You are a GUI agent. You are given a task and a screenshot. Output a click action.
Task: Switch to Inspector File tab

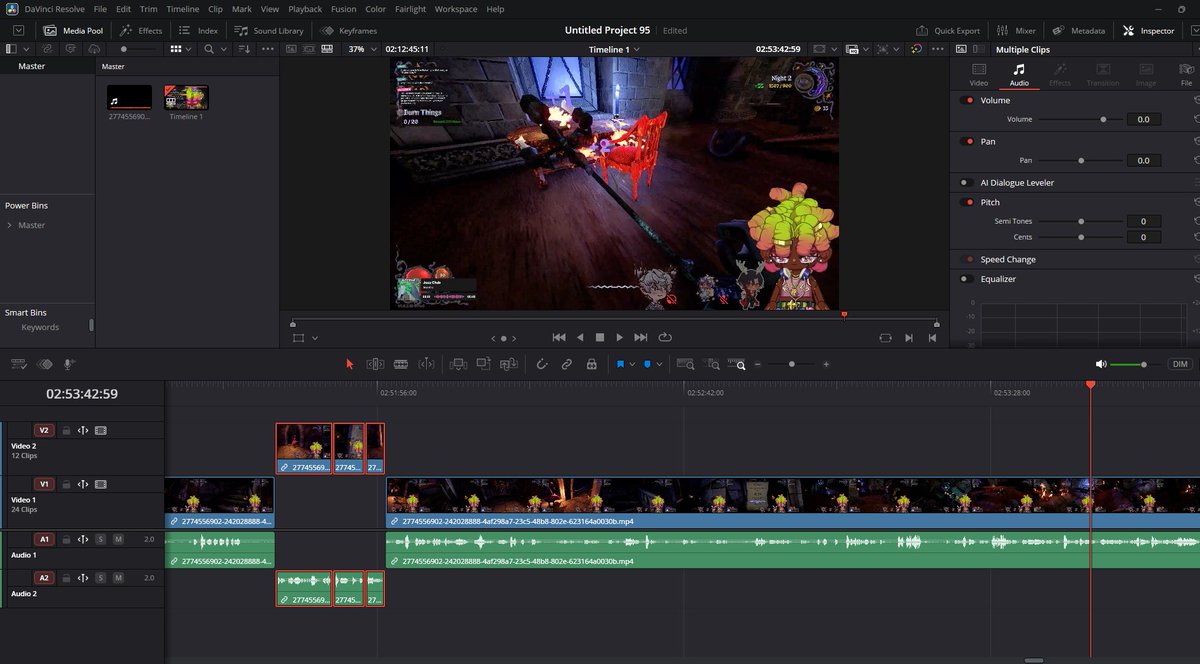1186,74
